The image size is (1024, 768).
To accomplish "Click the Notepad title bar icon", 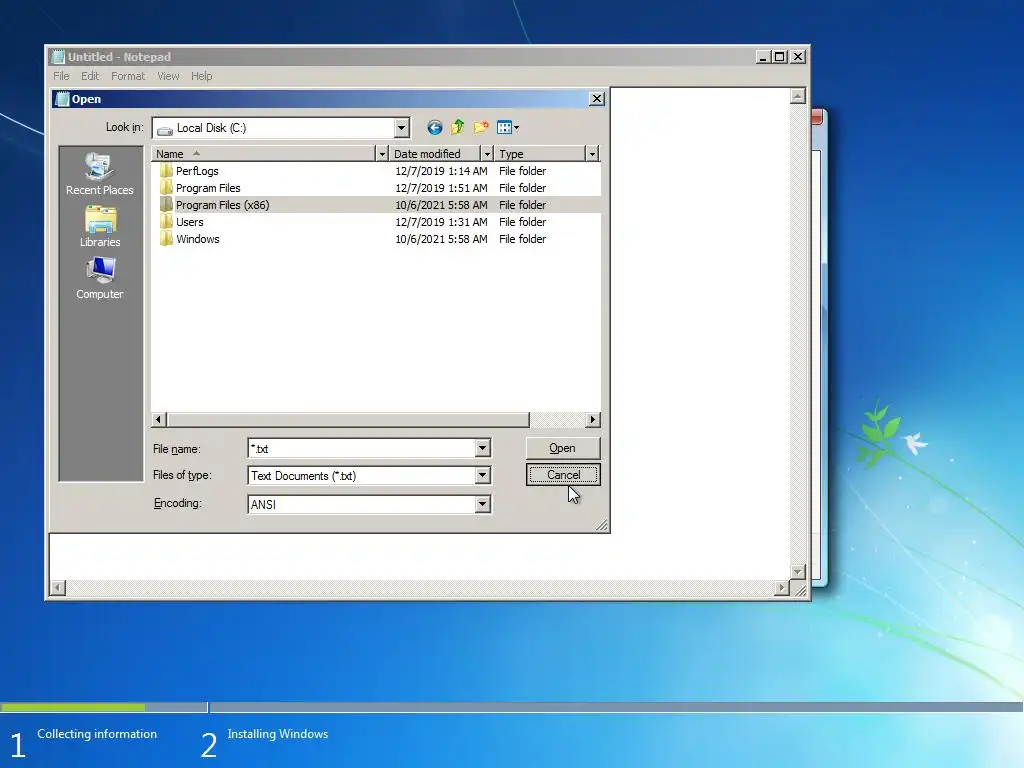I will [x=59, y=57].
